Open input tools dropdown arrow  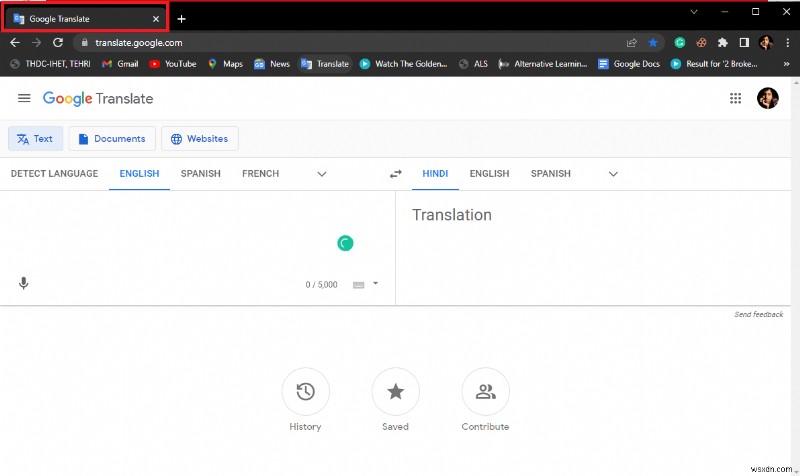click(376, 283)
